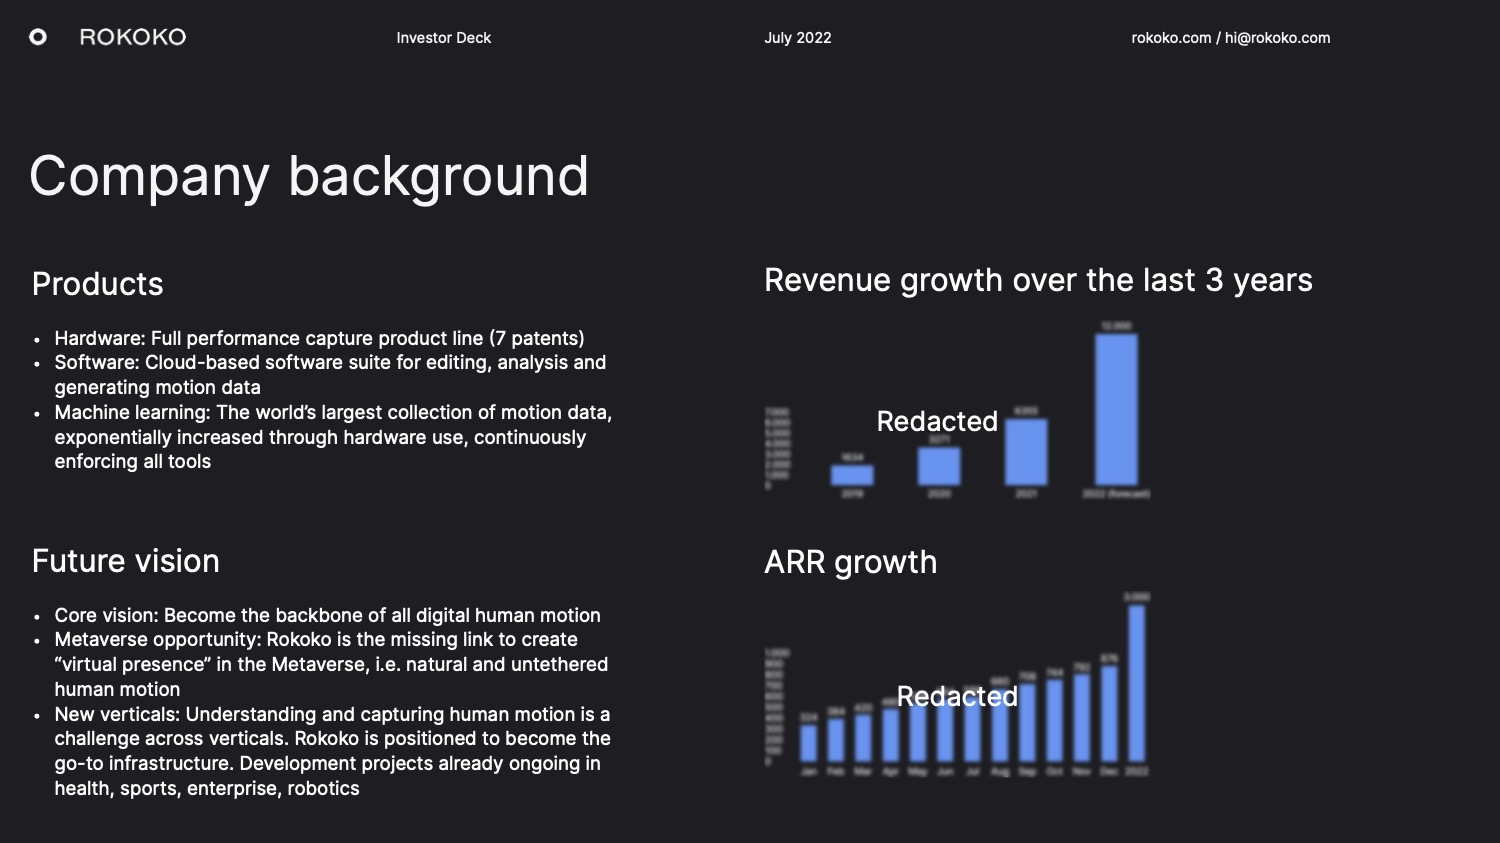This screenshot has width=1500, height=843.
Task: Select the Machine learning motion data bullet
Action: (333, 437)
